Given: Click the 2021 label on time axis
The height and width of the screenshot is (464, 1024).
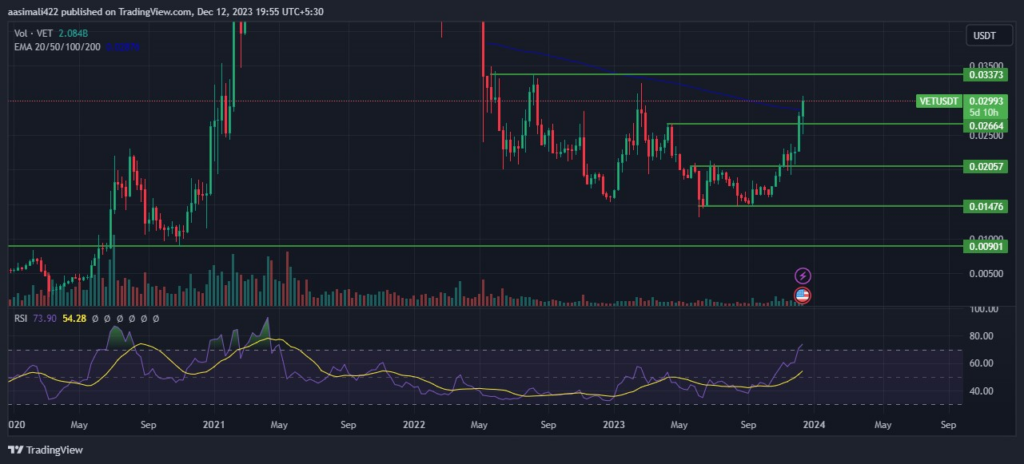Looking at the screenshot, I should [x=214, y=425].
